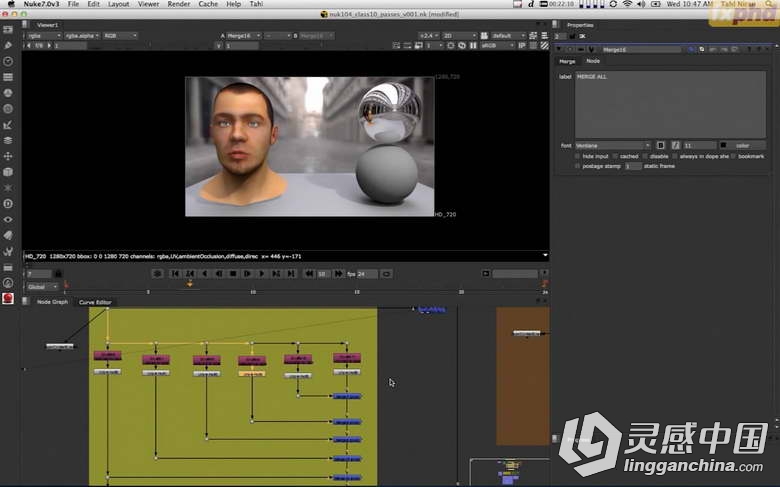Open the Keyer nodes toolbar icon
The height and width of the screenshot is (487, 780).
point(8,125)
